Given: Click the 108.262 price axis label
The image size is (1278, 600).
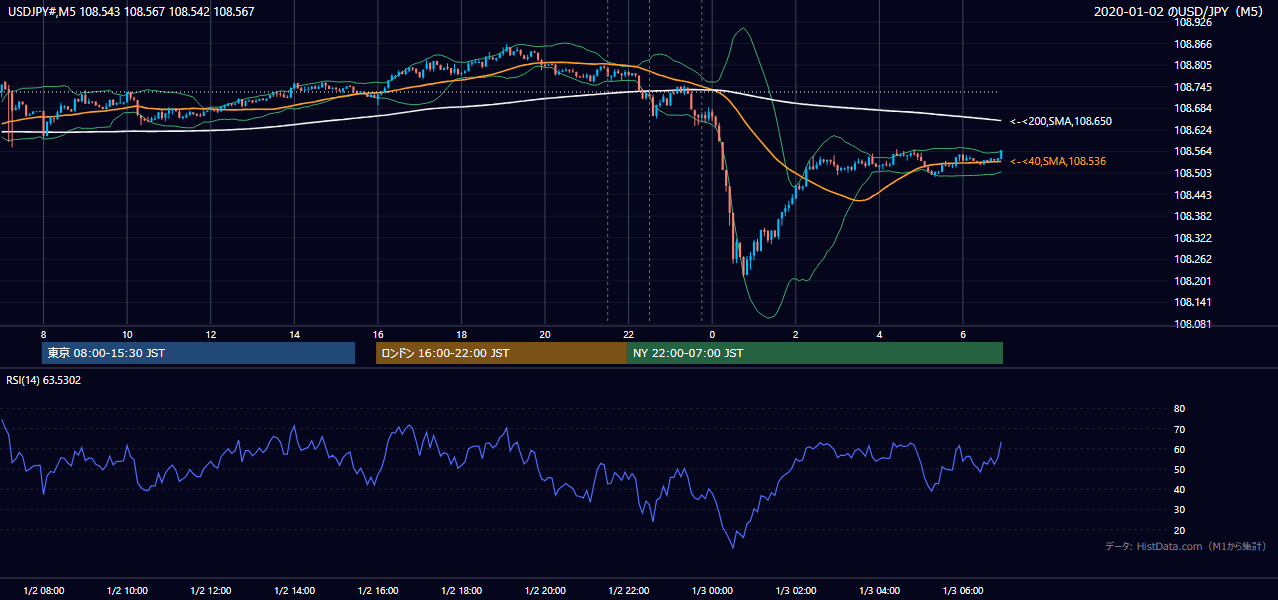Looking at the screenshot, I should (x=1193, y=259).
